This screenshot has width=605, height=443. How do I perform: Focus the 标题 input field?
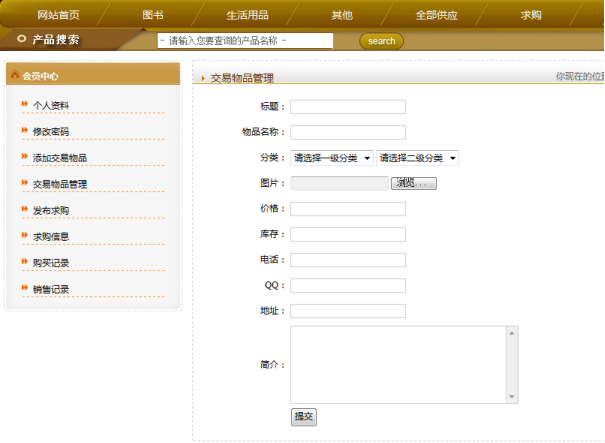point(348,107)
